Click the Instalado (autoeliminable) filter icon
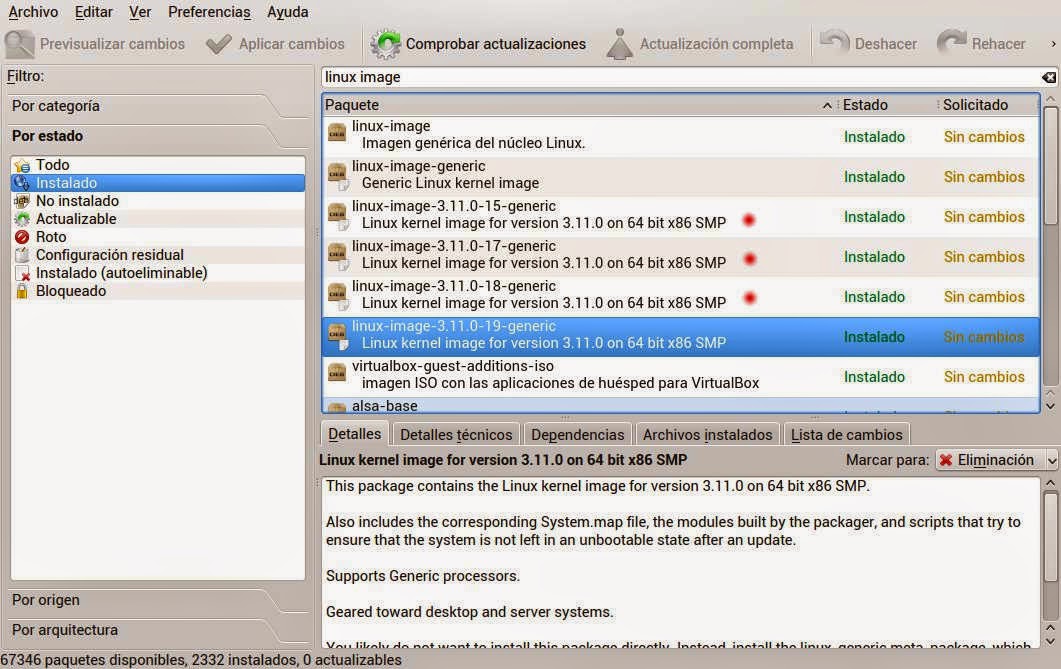The height and width of the screenshot is (669, 1061). (22, 273)
